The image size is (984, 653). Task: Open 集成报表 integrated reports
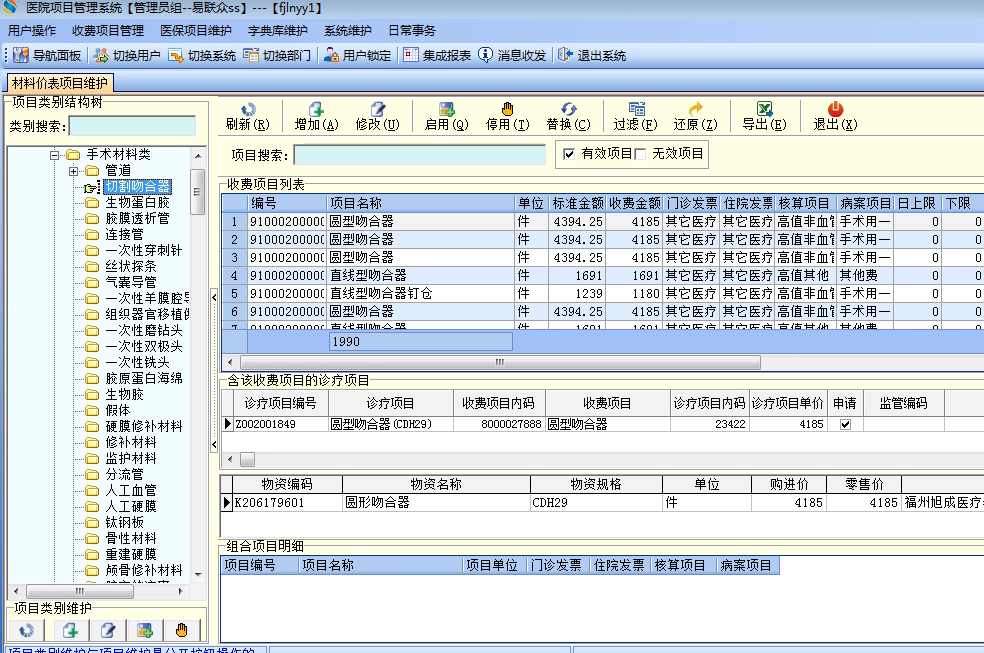click(437, 55)
